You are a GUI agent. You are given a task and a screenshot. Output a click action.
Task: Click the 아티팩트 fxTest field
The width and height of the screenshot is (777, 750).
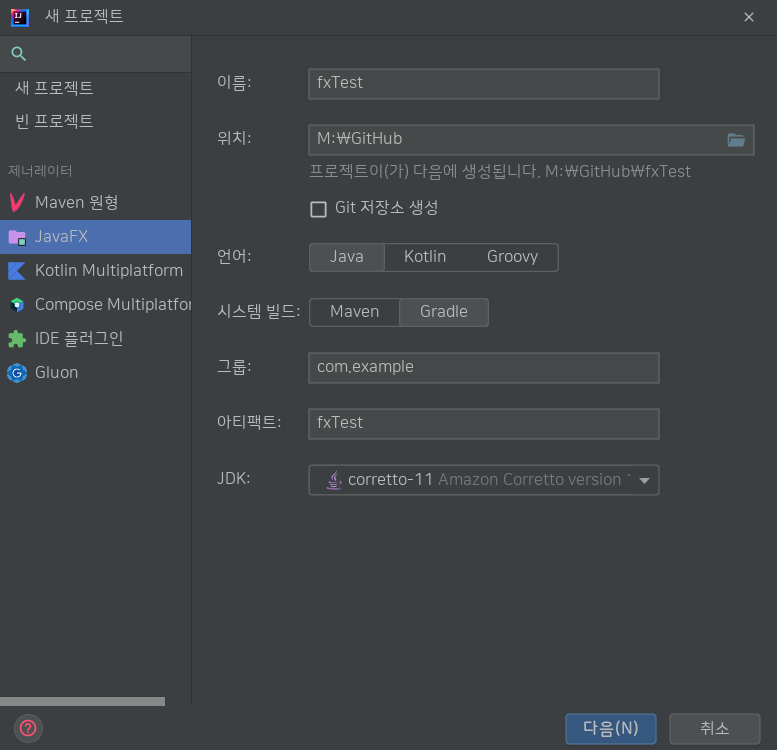point(484,424)
